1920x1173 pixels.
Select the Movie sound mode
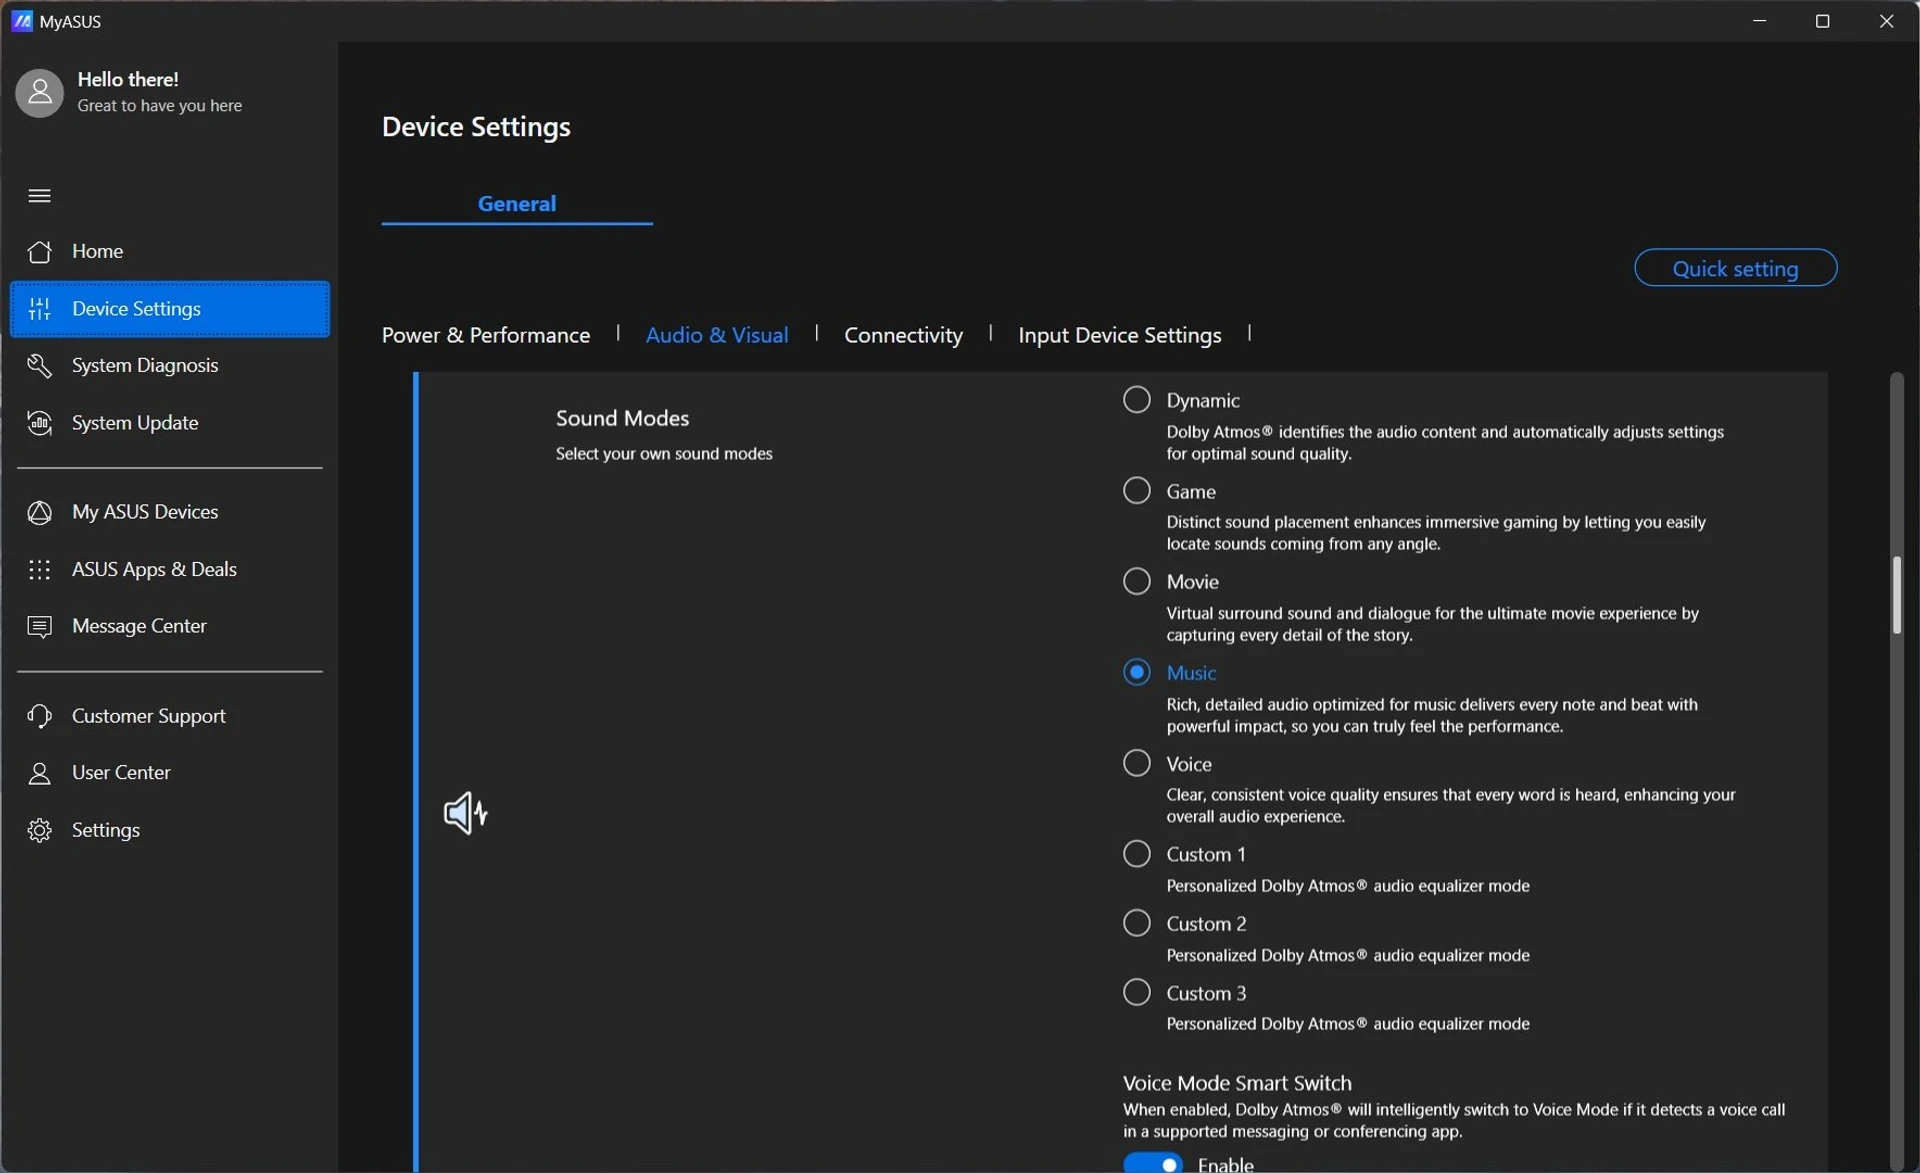pyautogui.click(x=1137, y=581)
